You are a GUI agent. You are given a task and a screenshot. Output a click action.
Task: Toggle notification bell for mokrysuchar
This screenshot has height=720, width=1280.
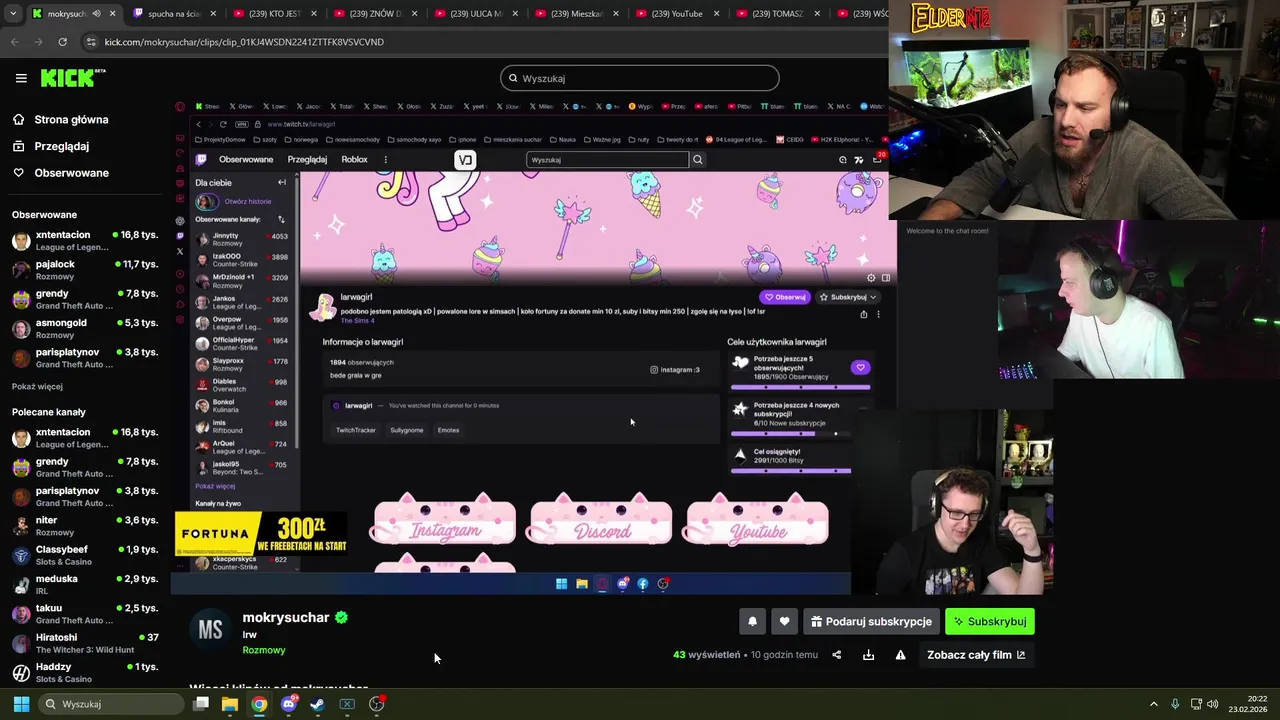click(752, 622)
